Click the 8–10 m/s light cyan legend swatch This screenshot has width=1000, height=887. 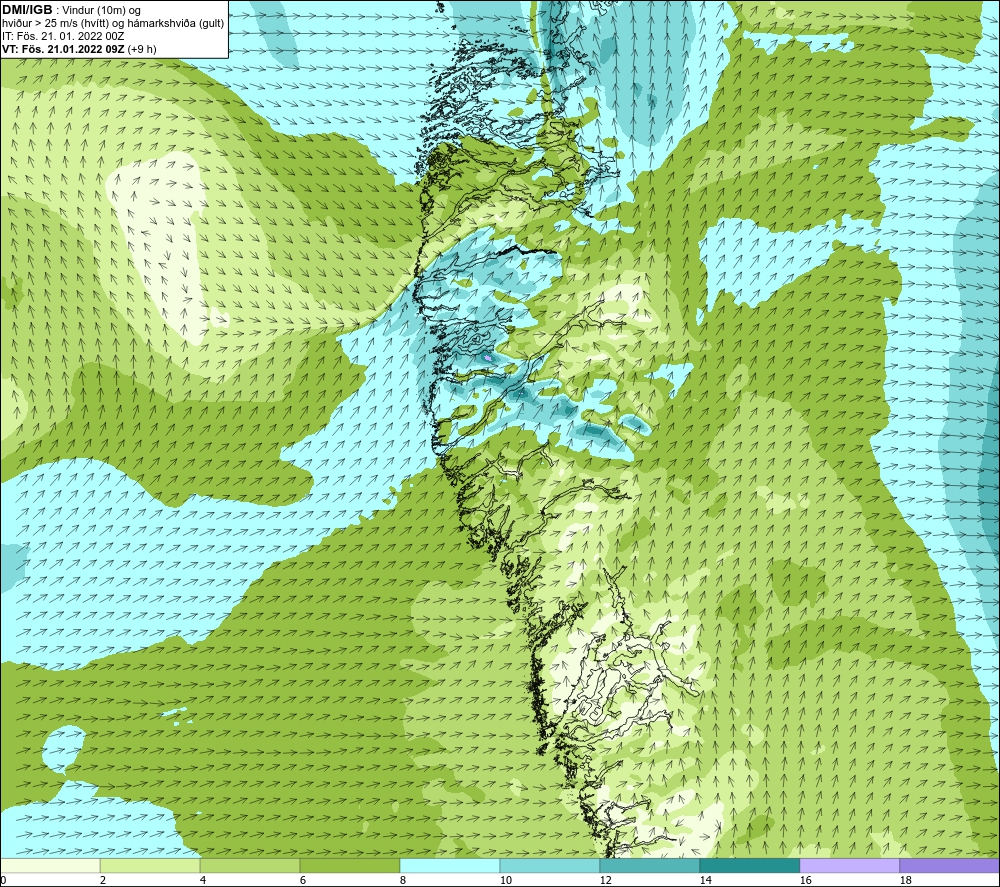(x=450, y=865)
